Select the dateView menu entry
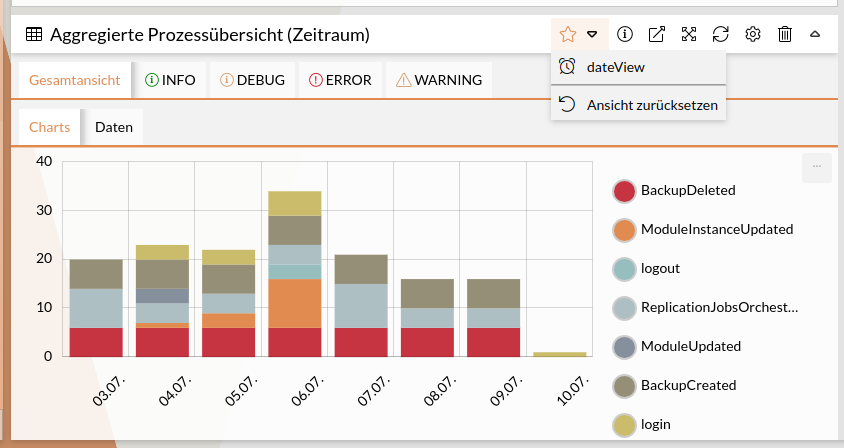Viewport: 844px width, 448px height. click(x=615, y=67)
